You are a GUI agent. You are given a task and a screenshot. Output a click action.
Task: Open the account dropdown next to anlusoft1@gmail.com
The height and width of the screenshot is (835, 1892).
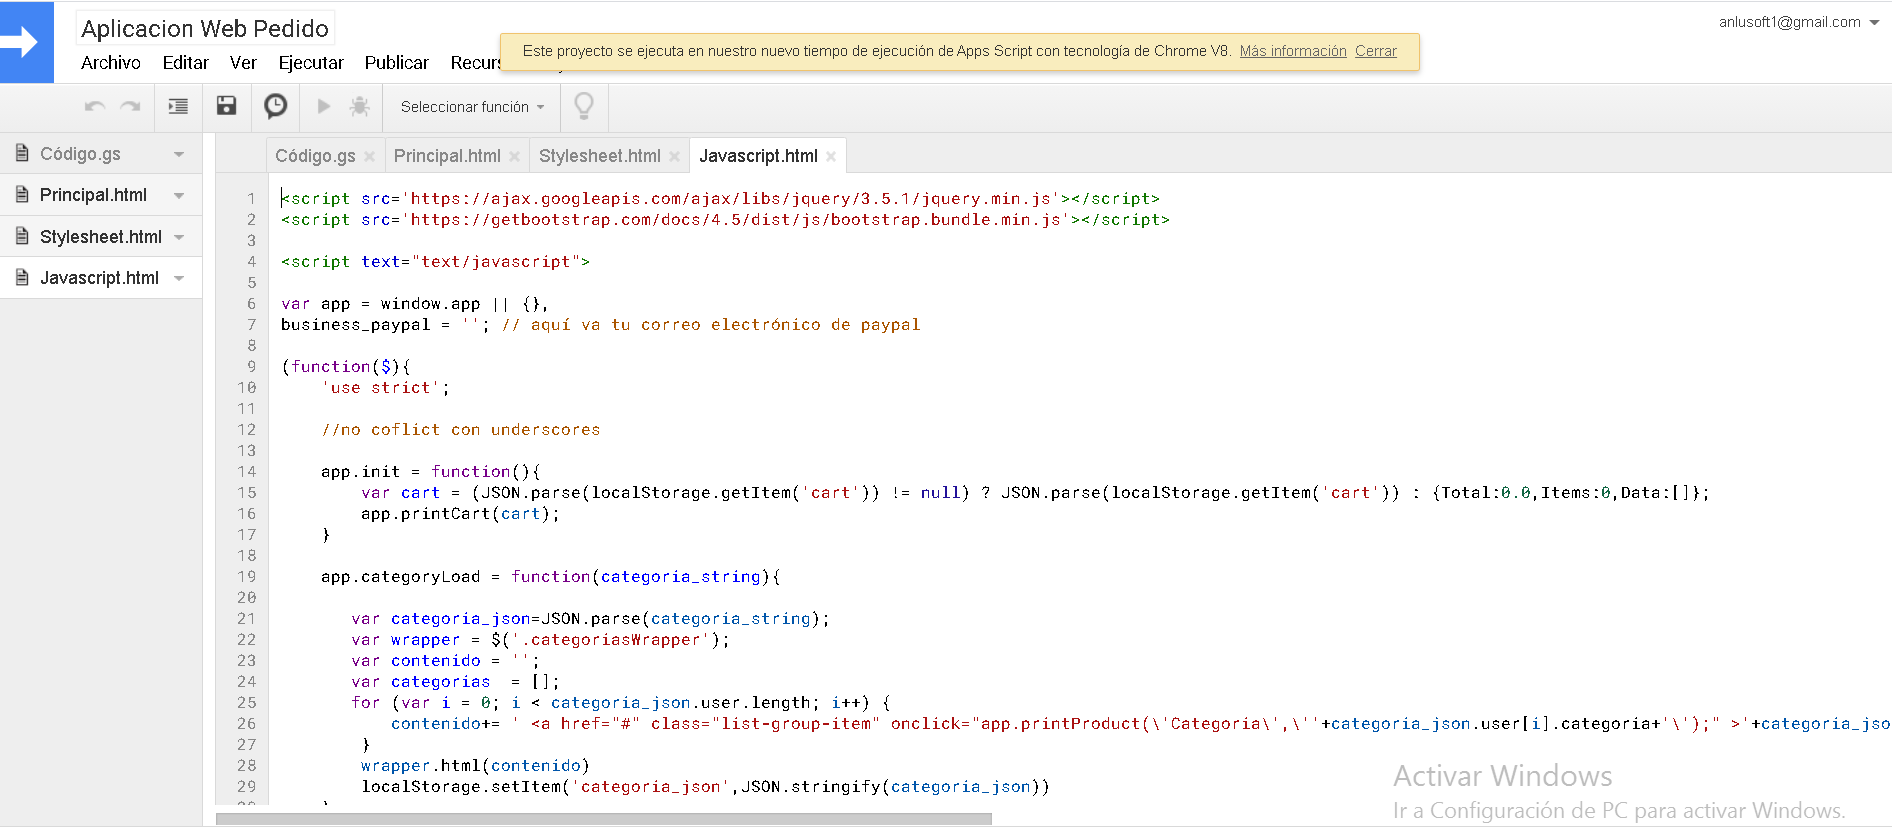click(1873, 23)
